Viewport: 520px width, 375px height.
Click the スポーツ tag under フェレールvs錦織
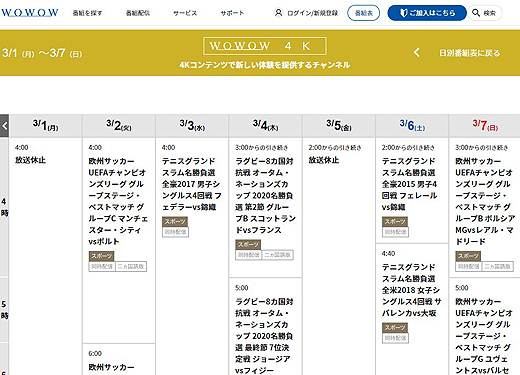click(395, 222)
